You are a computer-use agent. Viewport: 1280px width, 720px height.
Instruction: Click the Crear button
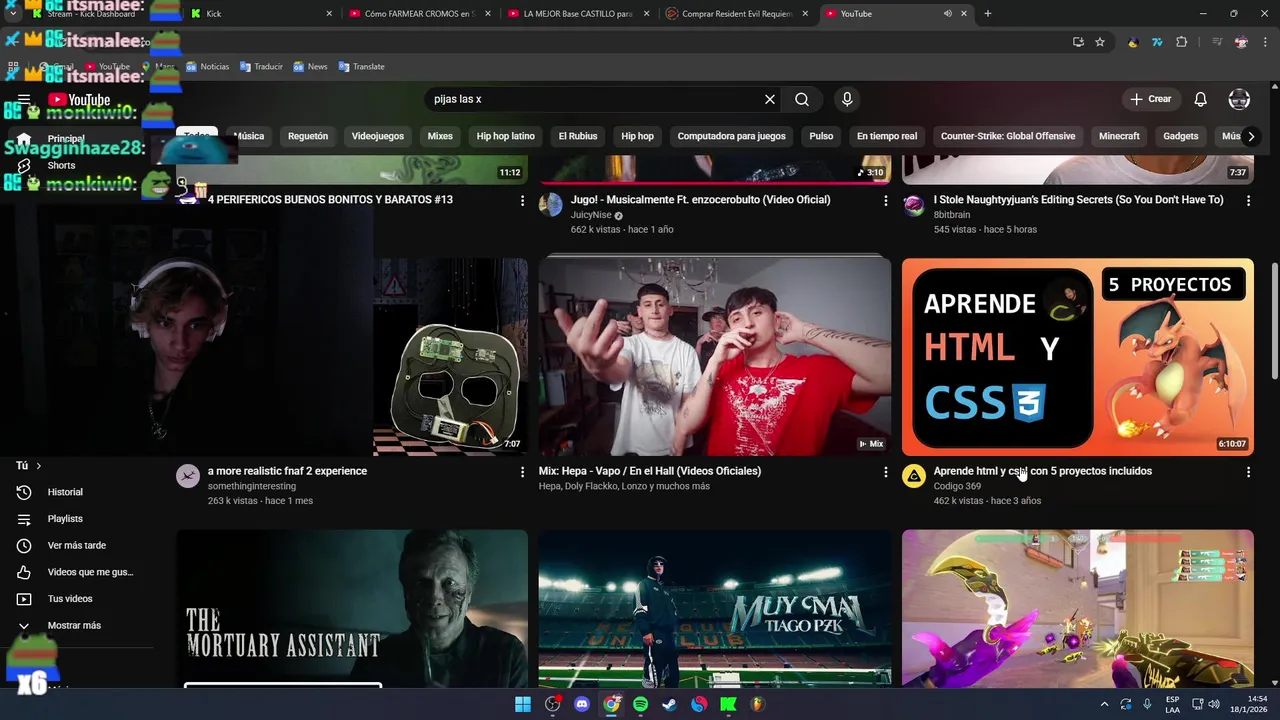tap(1150, 99)
